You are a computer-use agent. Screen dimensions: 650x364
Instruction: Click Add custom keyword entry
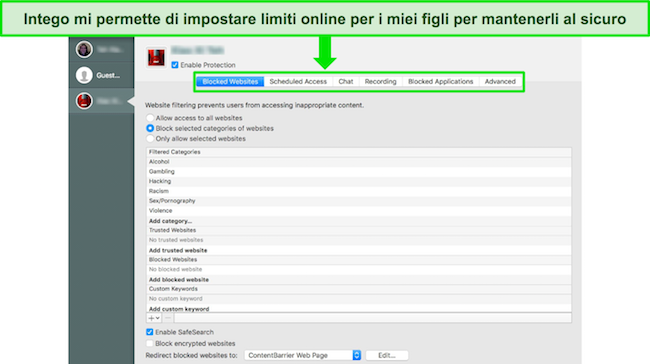(179, 309)
